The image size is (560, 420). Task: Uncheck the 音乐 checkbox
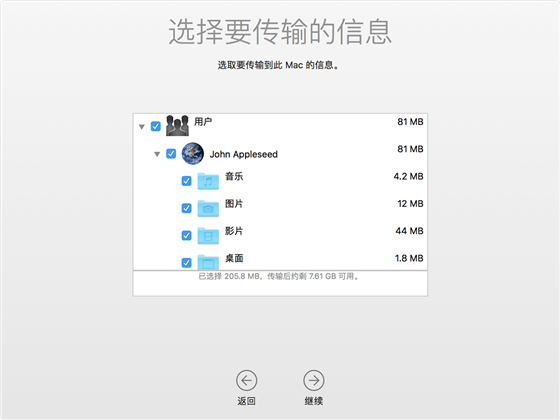186,181
